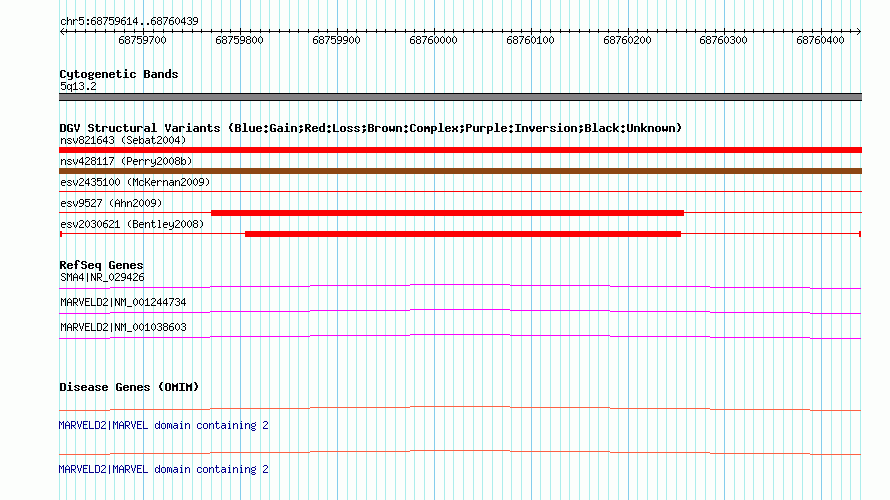This screenshot has height=500, width=890.
Task: Click the SMA4|NR_029426 gene label
Action: point(102,278)
